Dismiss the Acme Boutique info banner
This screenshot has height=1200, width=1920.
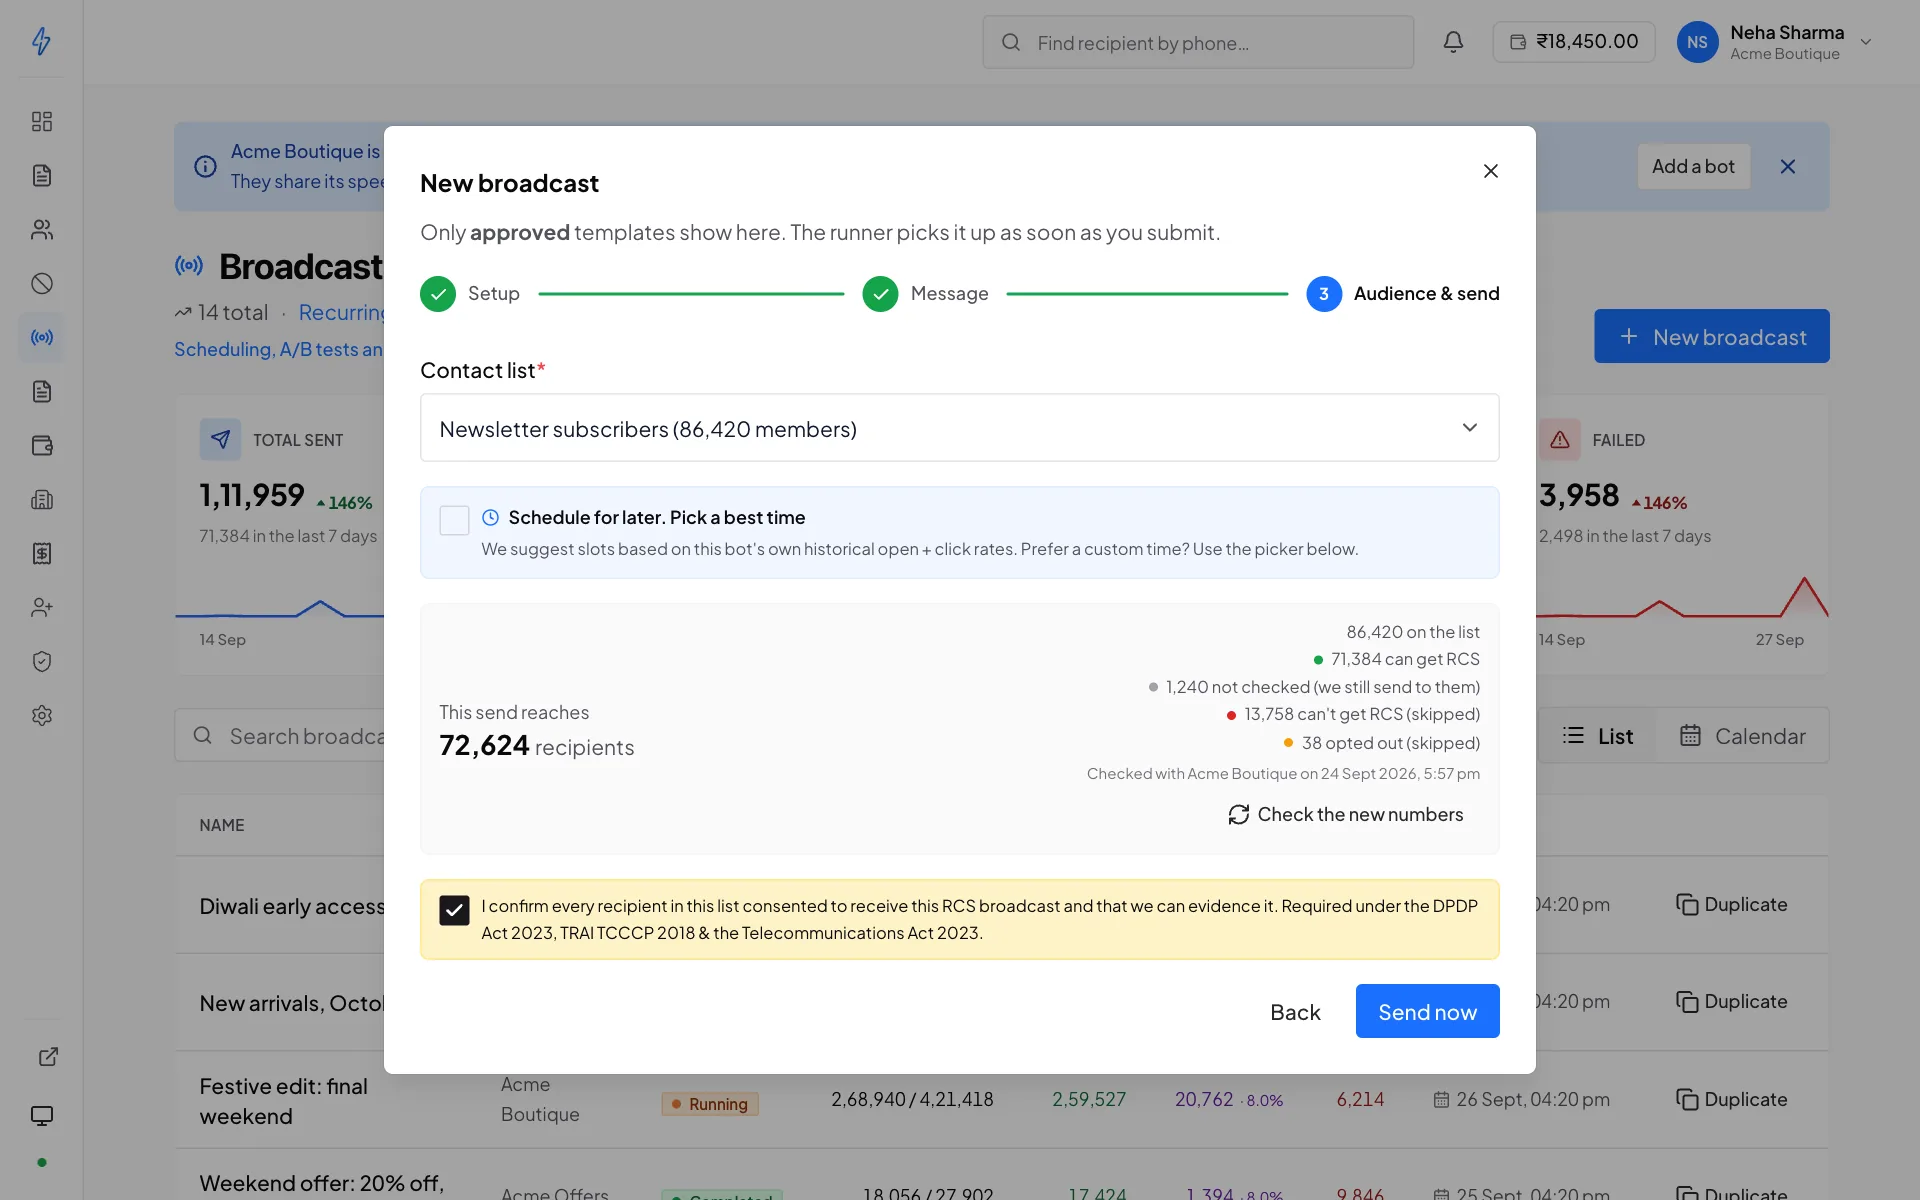pos(1788,166)
